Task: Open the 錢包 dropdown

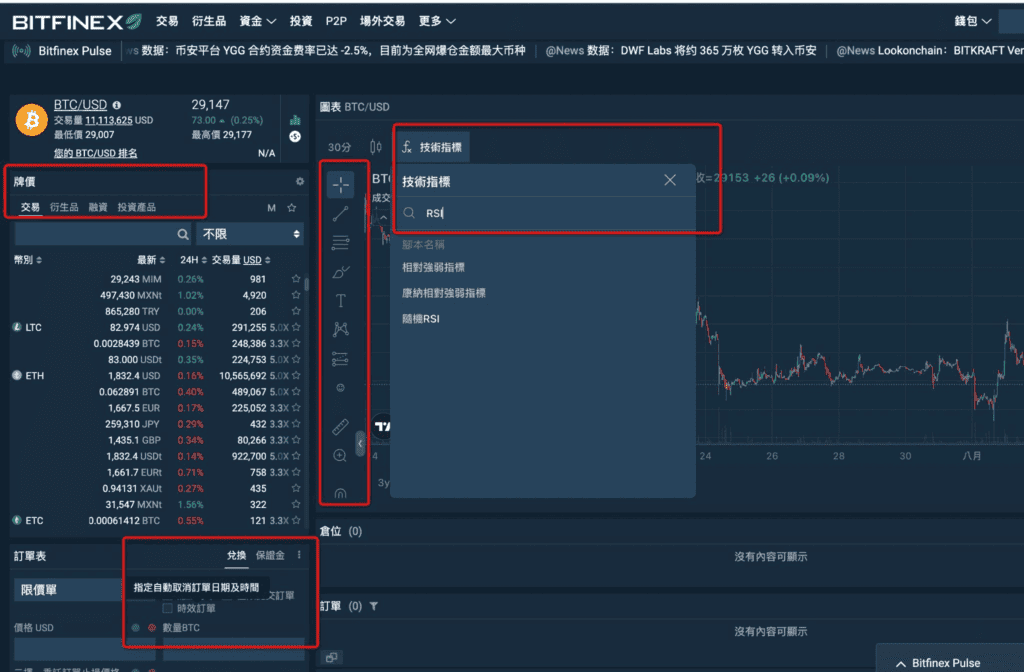Action: point(973,22)
